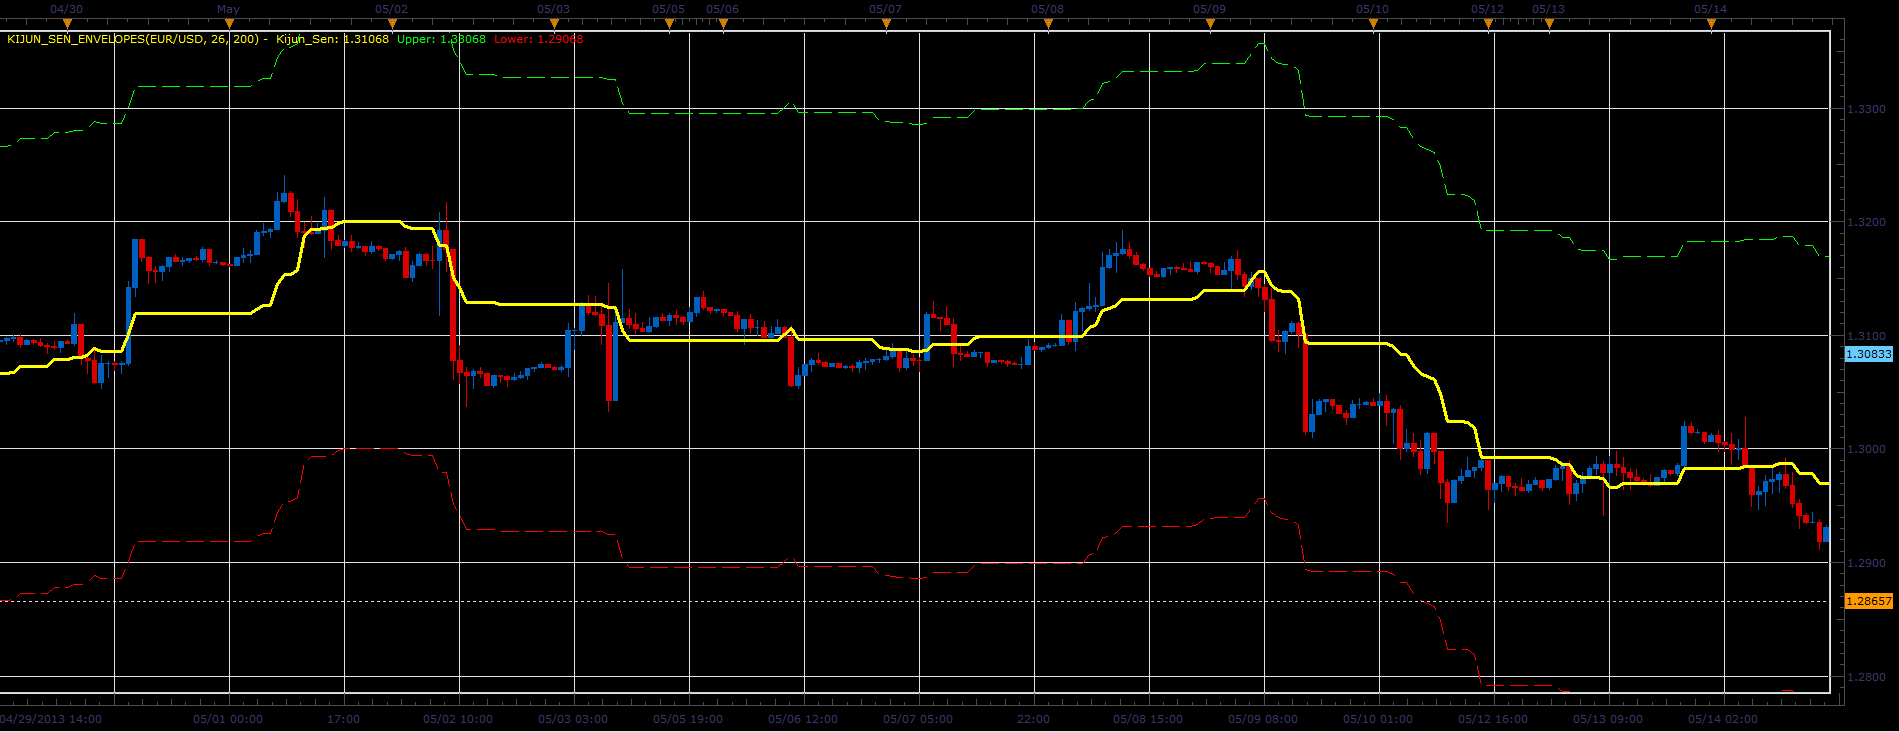Click the 05/12 16:00 time axis label
Image resolution: width=1899 pixels, height=732 pixels.
[1493, 719]
